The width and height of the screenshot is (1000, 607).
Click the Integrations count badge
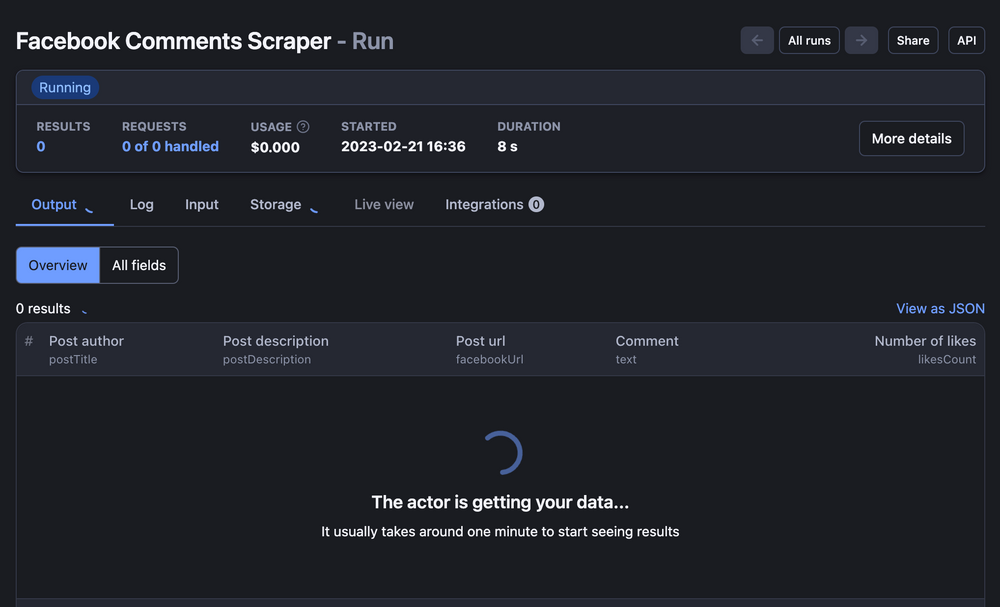[x=536, y=205]
